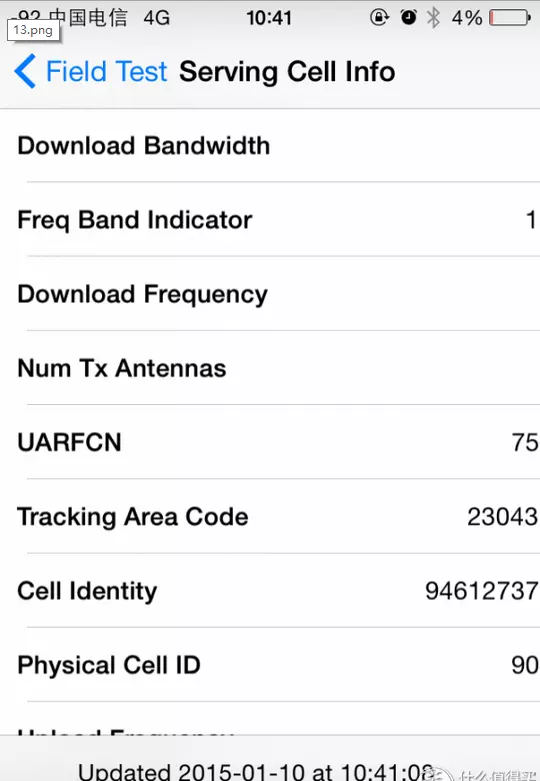The height and width of the screenshot is (781, 540).
Task: Select the Freq Band Indicator row
Action: [270, 220]
